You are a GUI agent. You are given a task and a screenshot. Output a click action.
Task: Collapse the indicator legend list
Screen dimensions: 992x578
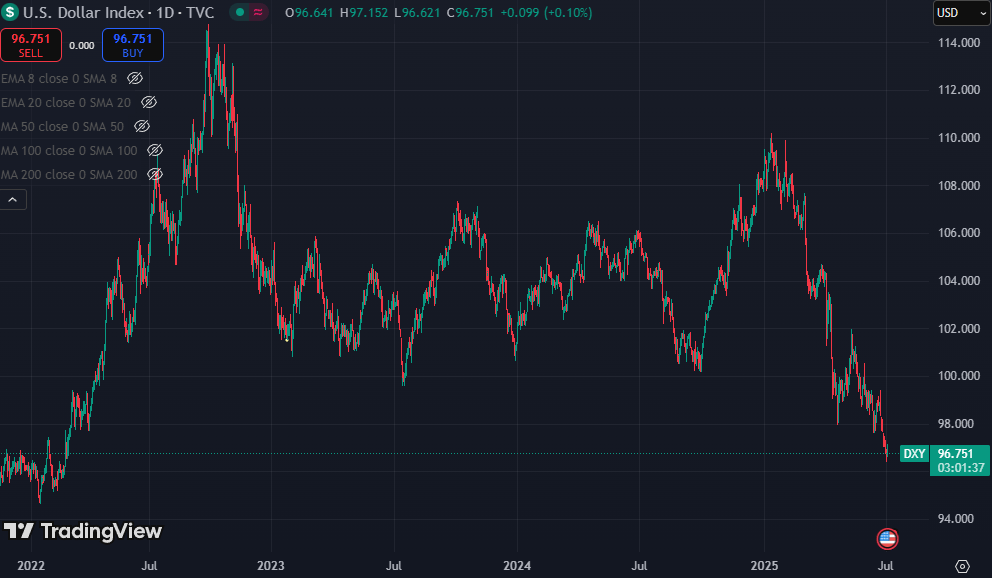click(13, 200)
